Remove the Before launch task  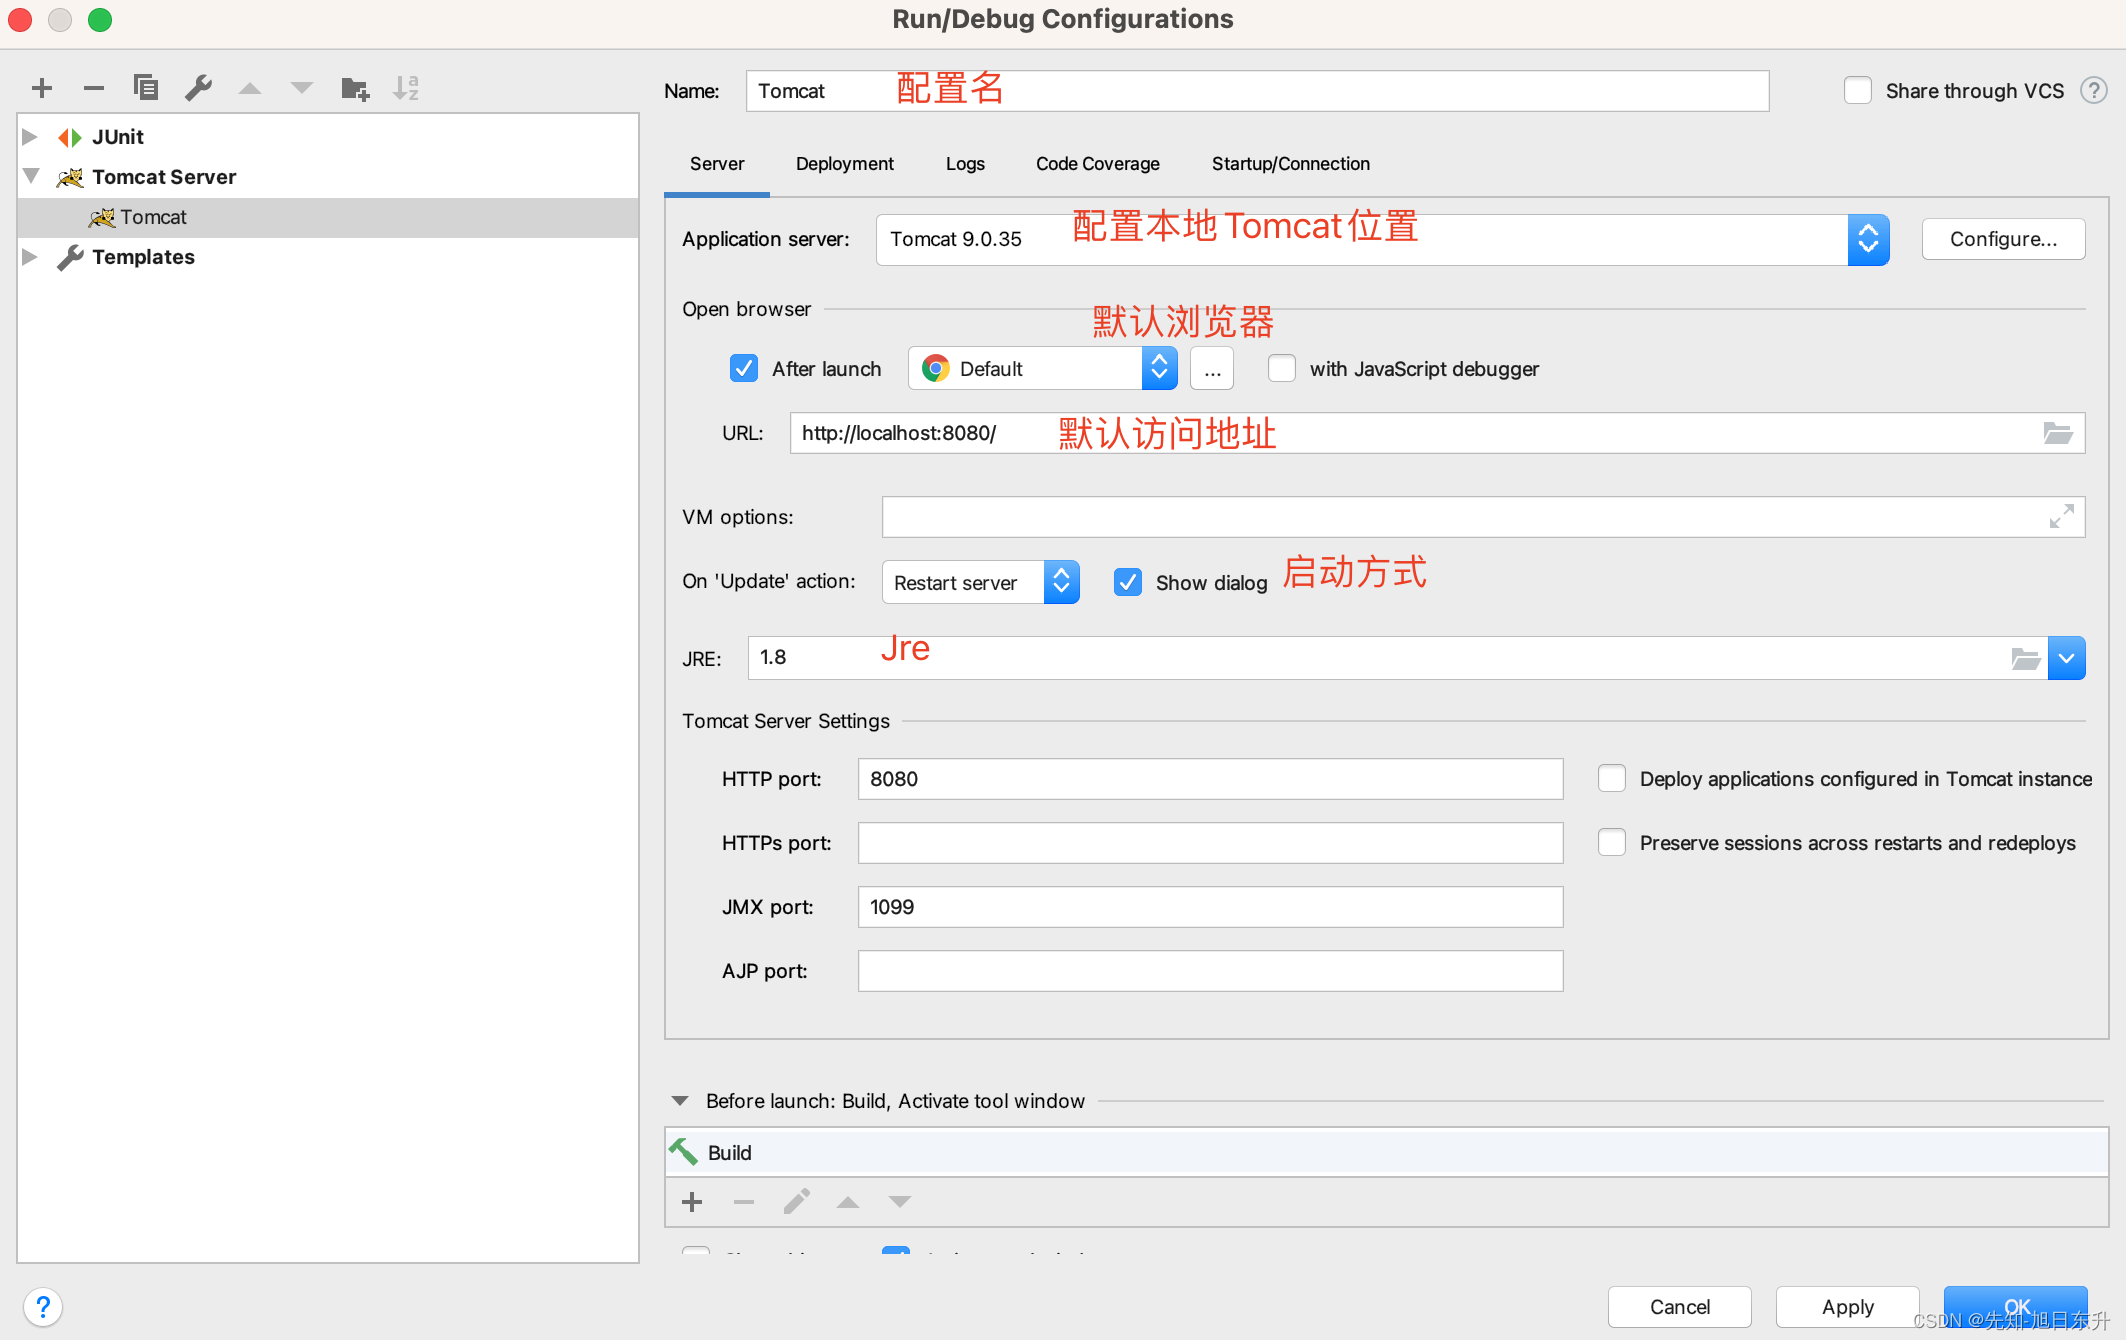click(x=744, y=1202)
